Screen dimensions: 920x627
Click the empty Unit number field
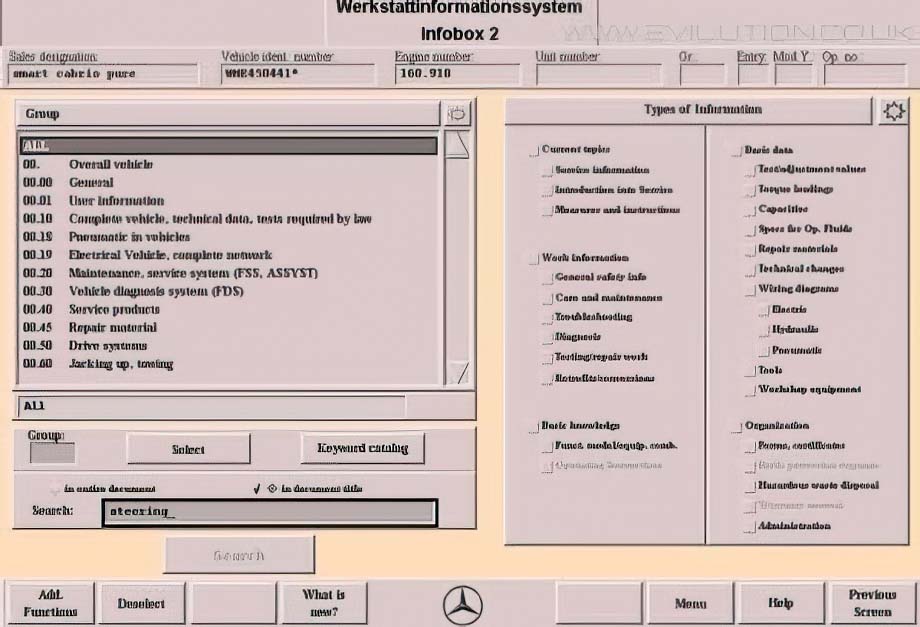[598, 74]
